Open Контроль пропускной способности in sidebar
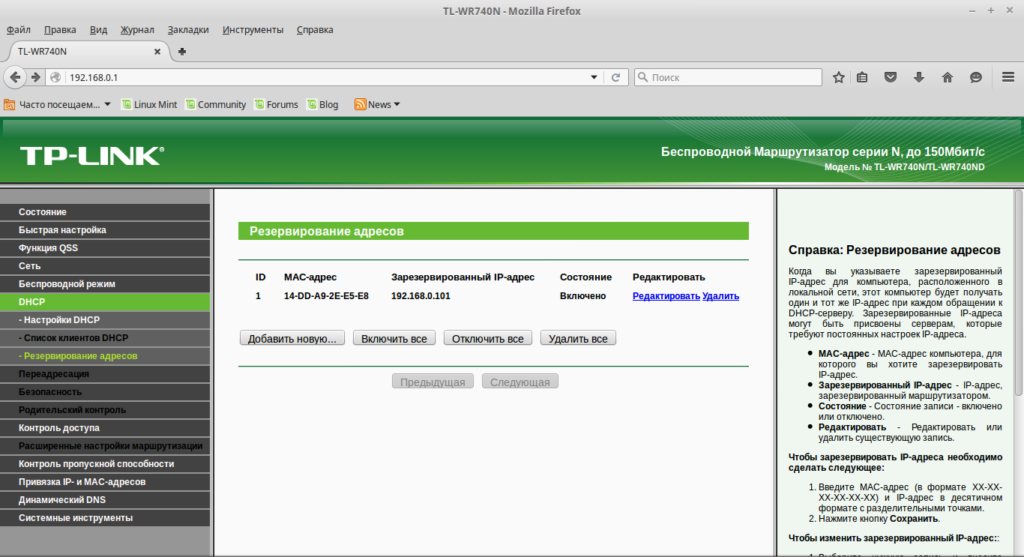Image resolution: width=1024 pixels, height=557 pixels. coord(105,464)
